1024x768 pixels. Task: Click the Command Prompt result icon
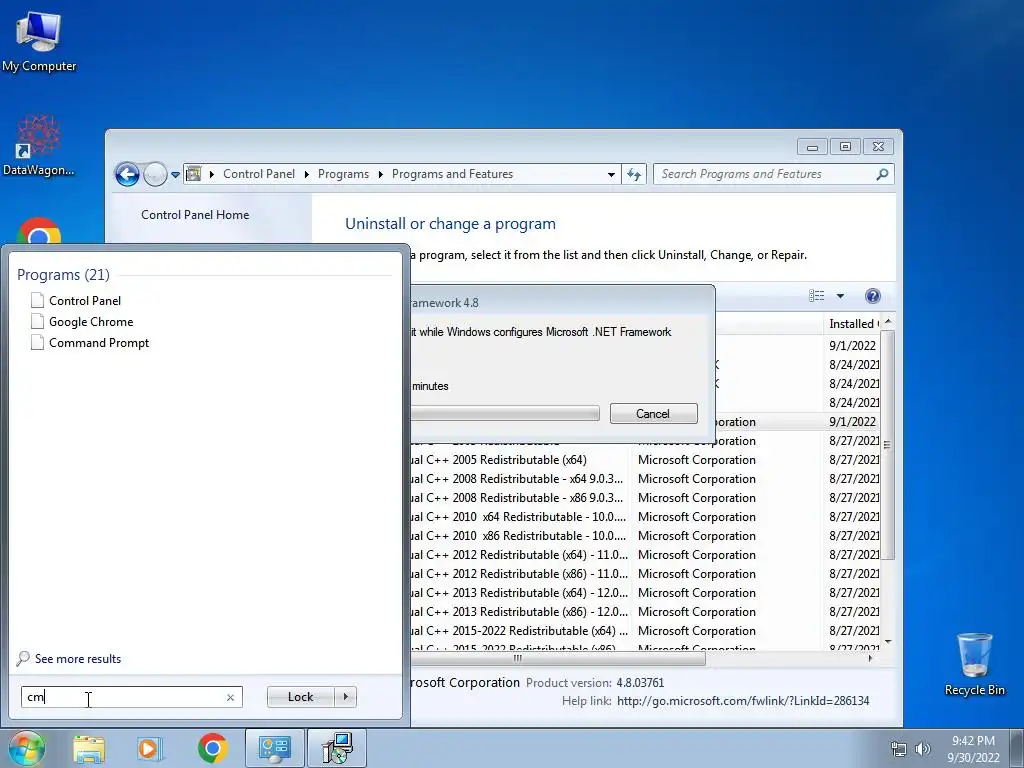pyautogui.click(x=37, y=342)
